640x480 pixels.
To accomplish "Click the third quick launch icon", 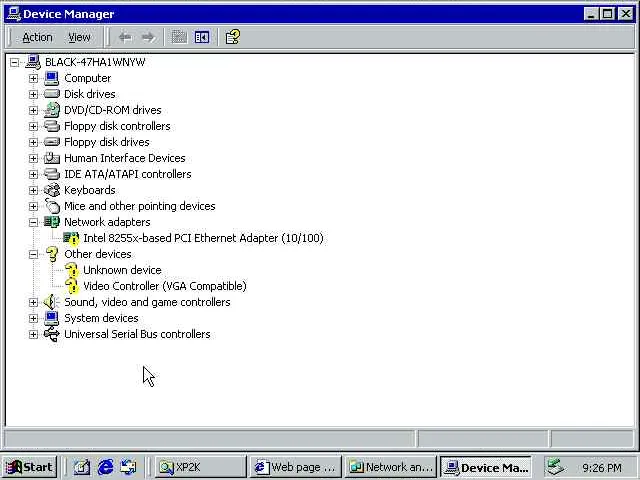I will click(128, 467).
